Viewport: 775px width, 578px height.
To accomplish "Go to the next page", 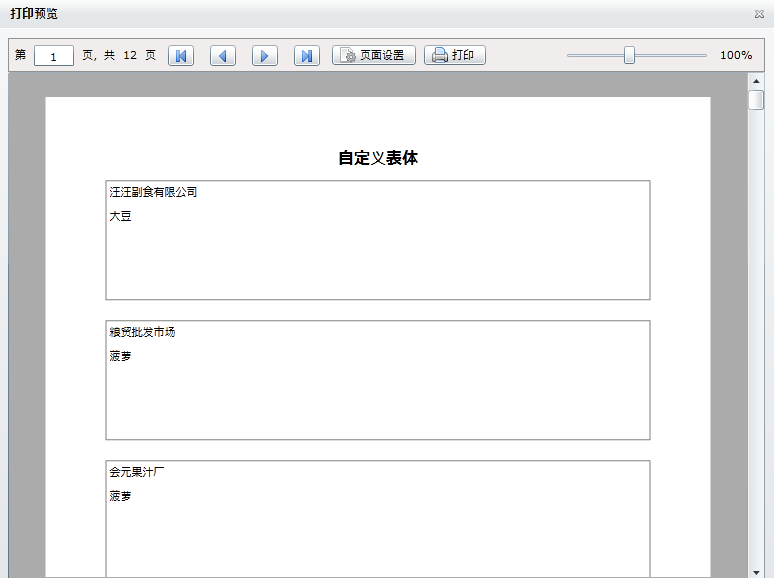I will [x=265, y=55].
